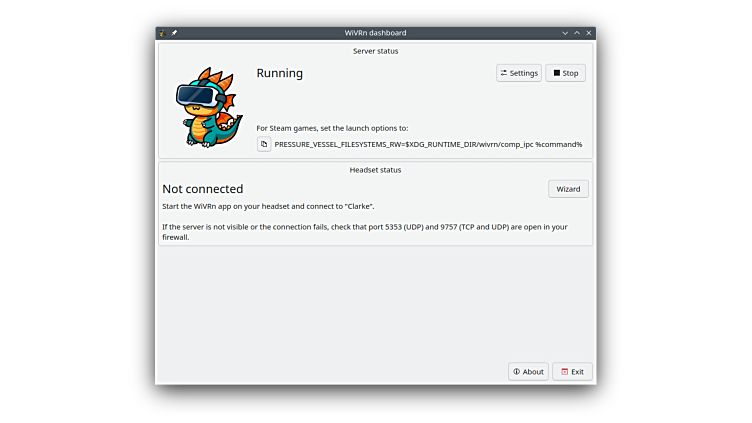Screen dimensions: 752x423
Task: Click the 'Headset status' section header
Action: click(x=375, y=170)
